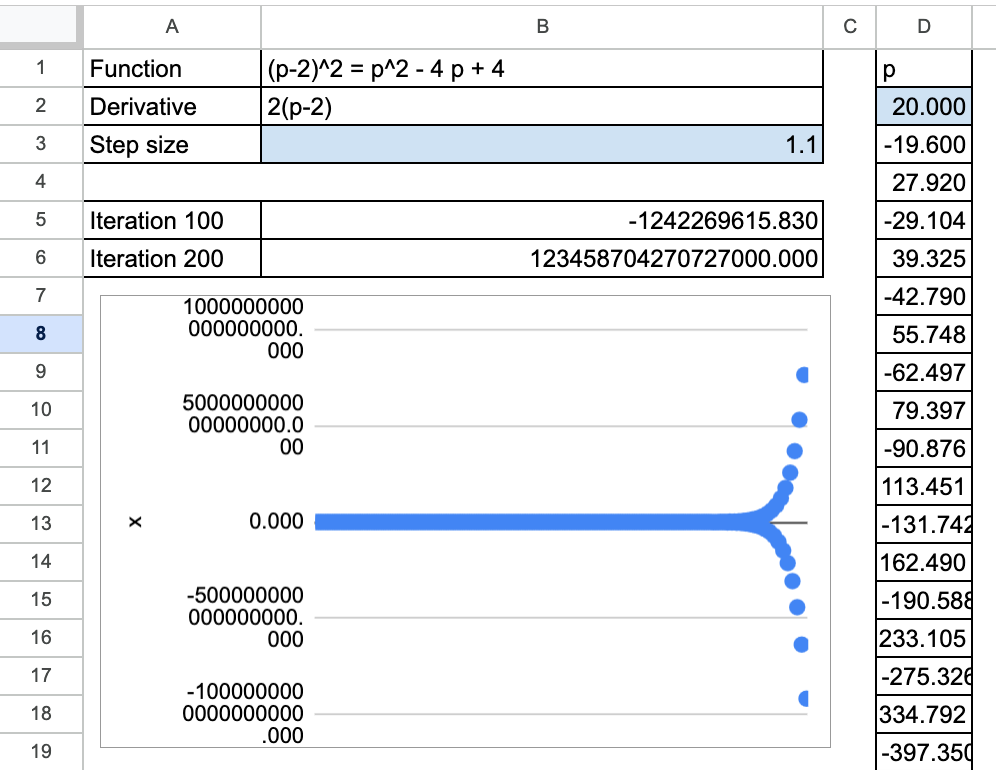Image resolution: width=996 pixels, height=770 pixels.
Task: Click the step size value cell 1.1
Action: pos(541,145)
